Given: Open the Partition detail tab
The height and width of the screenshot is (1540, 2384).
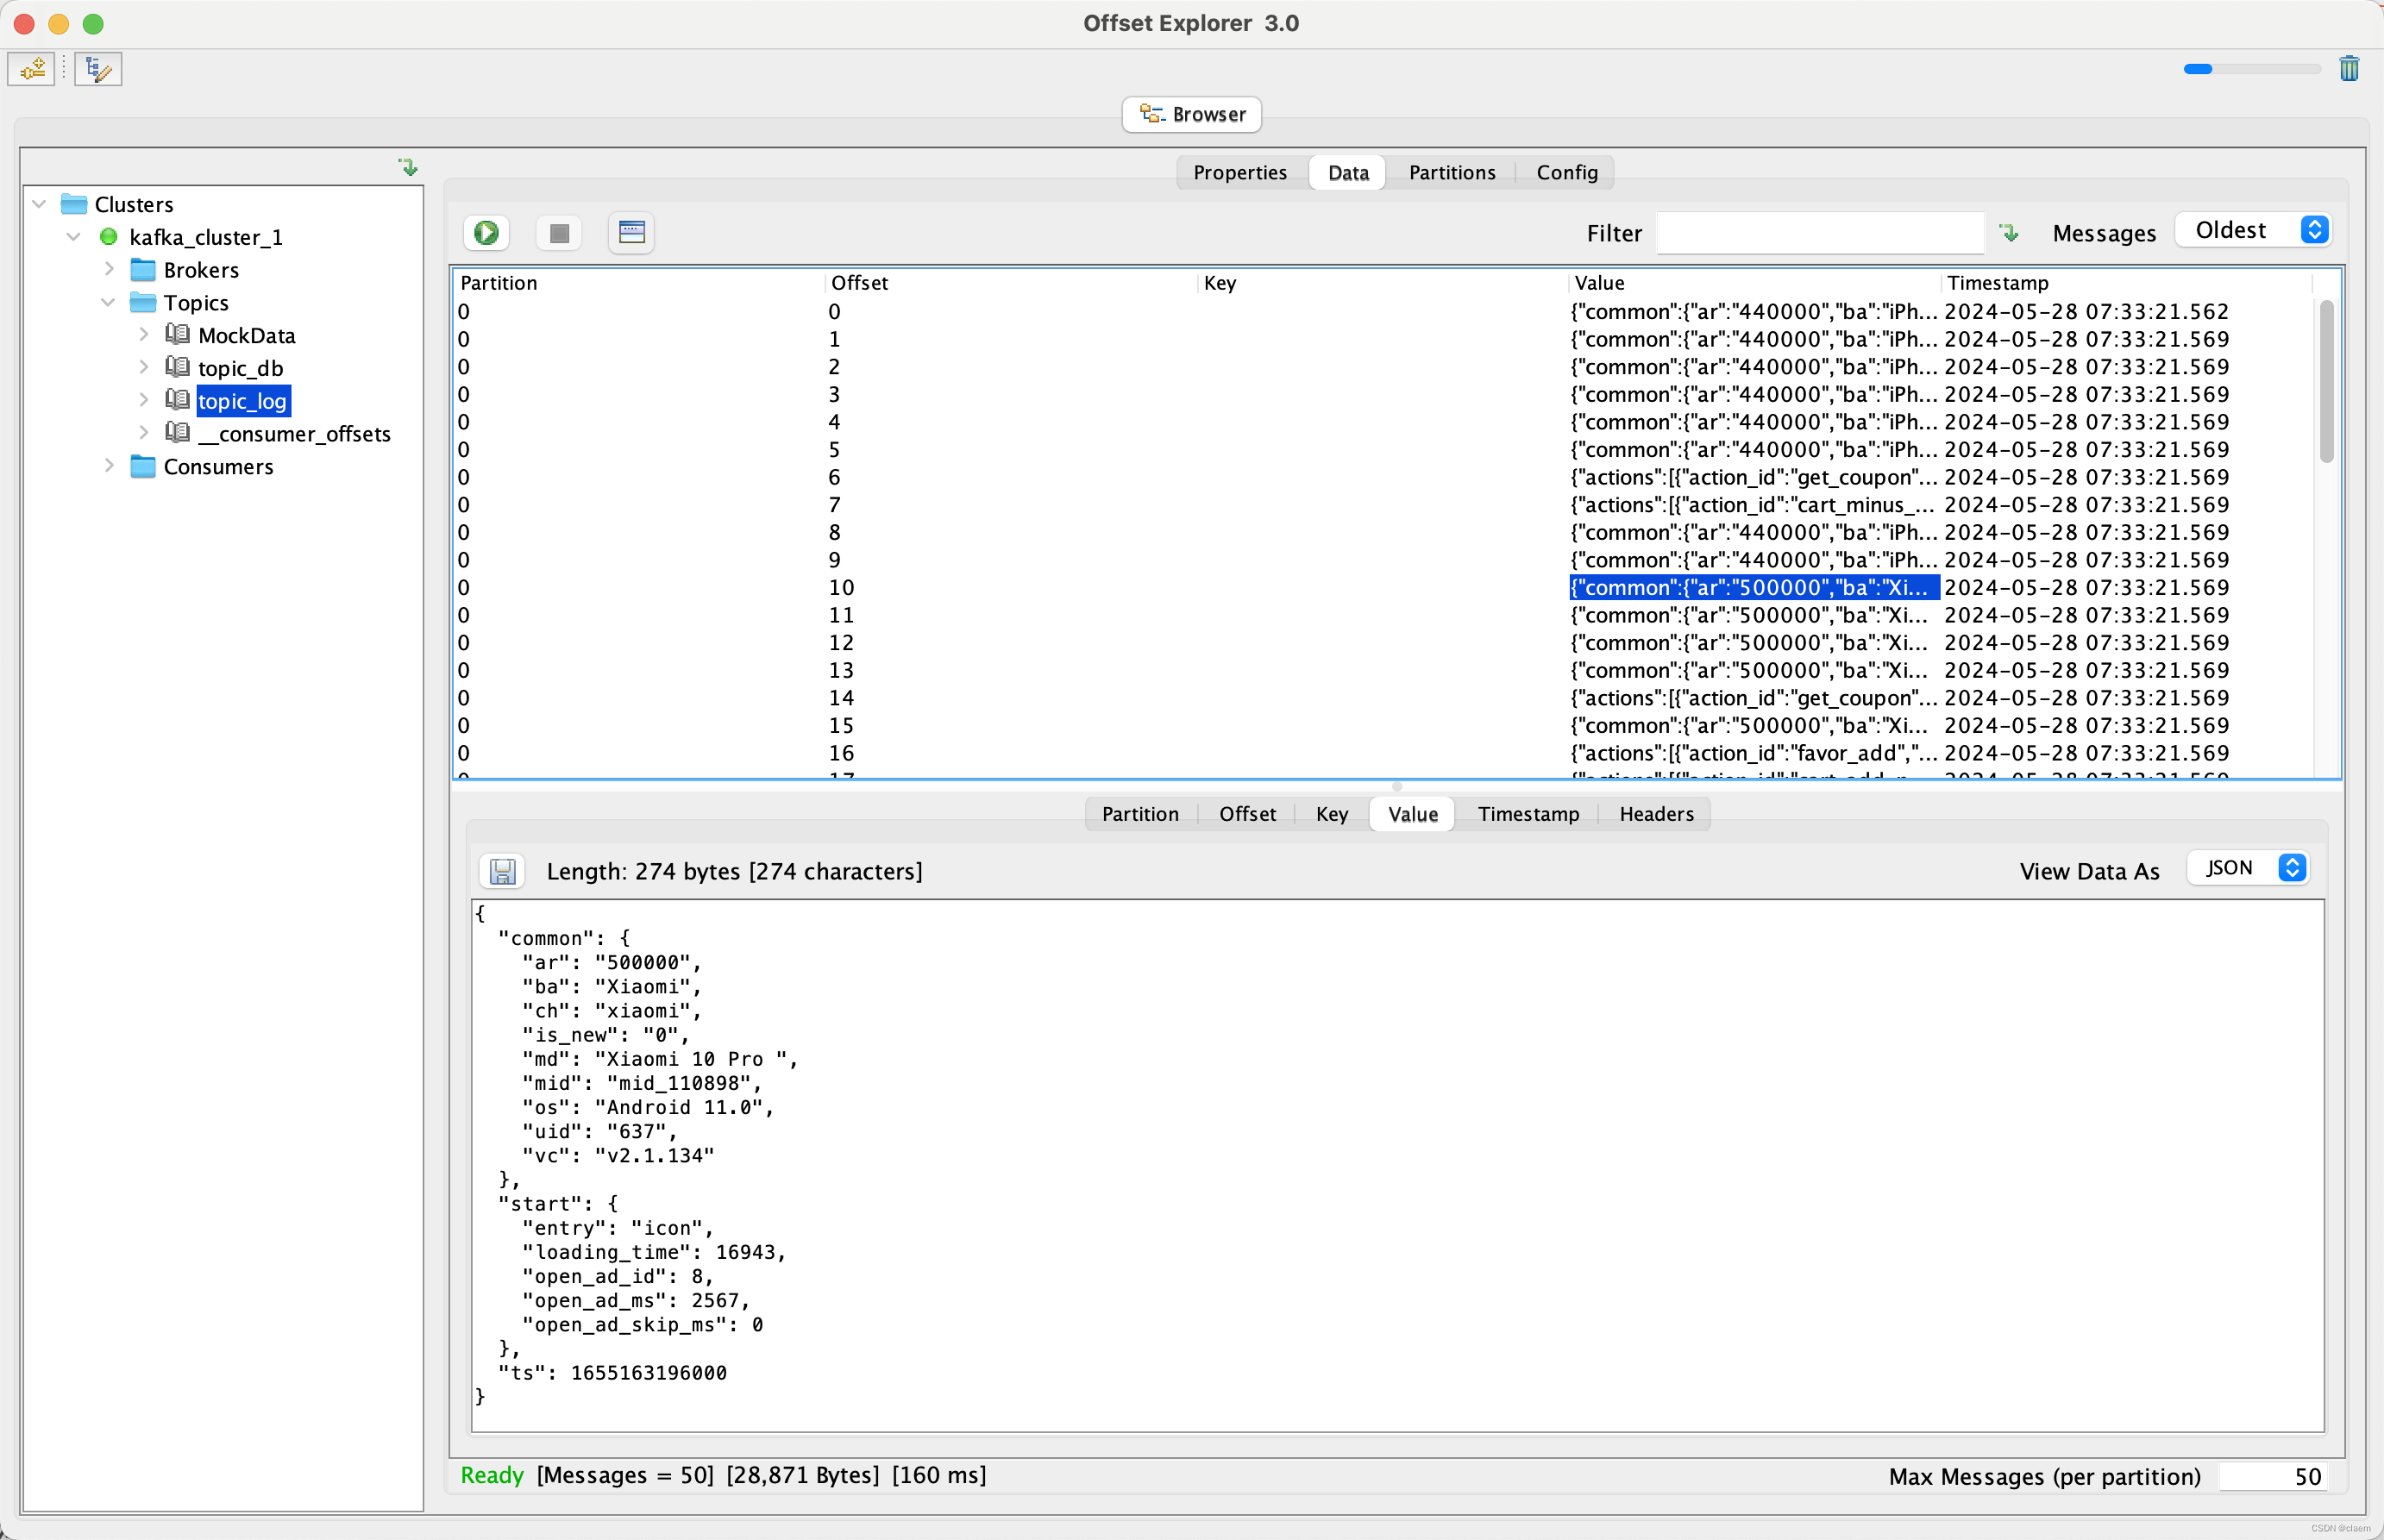Looking at the screenshot, I should (x=1140, y=814).
